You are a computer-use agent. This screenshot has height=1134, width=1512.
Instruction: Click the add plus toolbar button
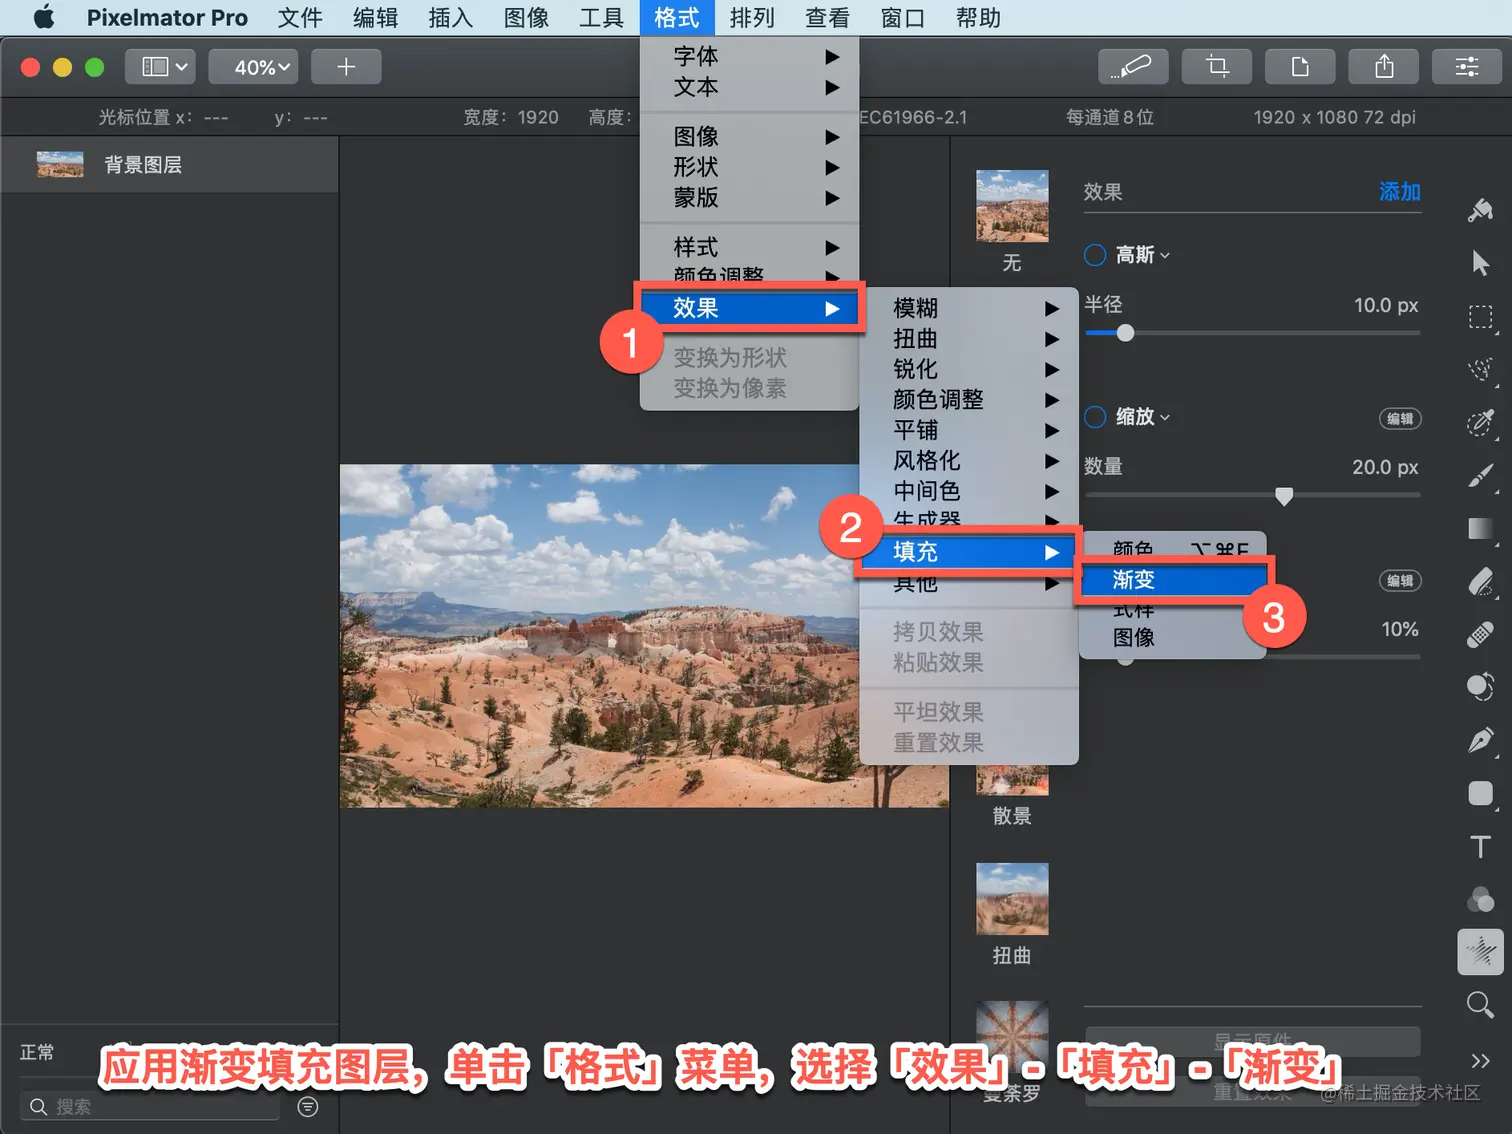coord(346,67)
